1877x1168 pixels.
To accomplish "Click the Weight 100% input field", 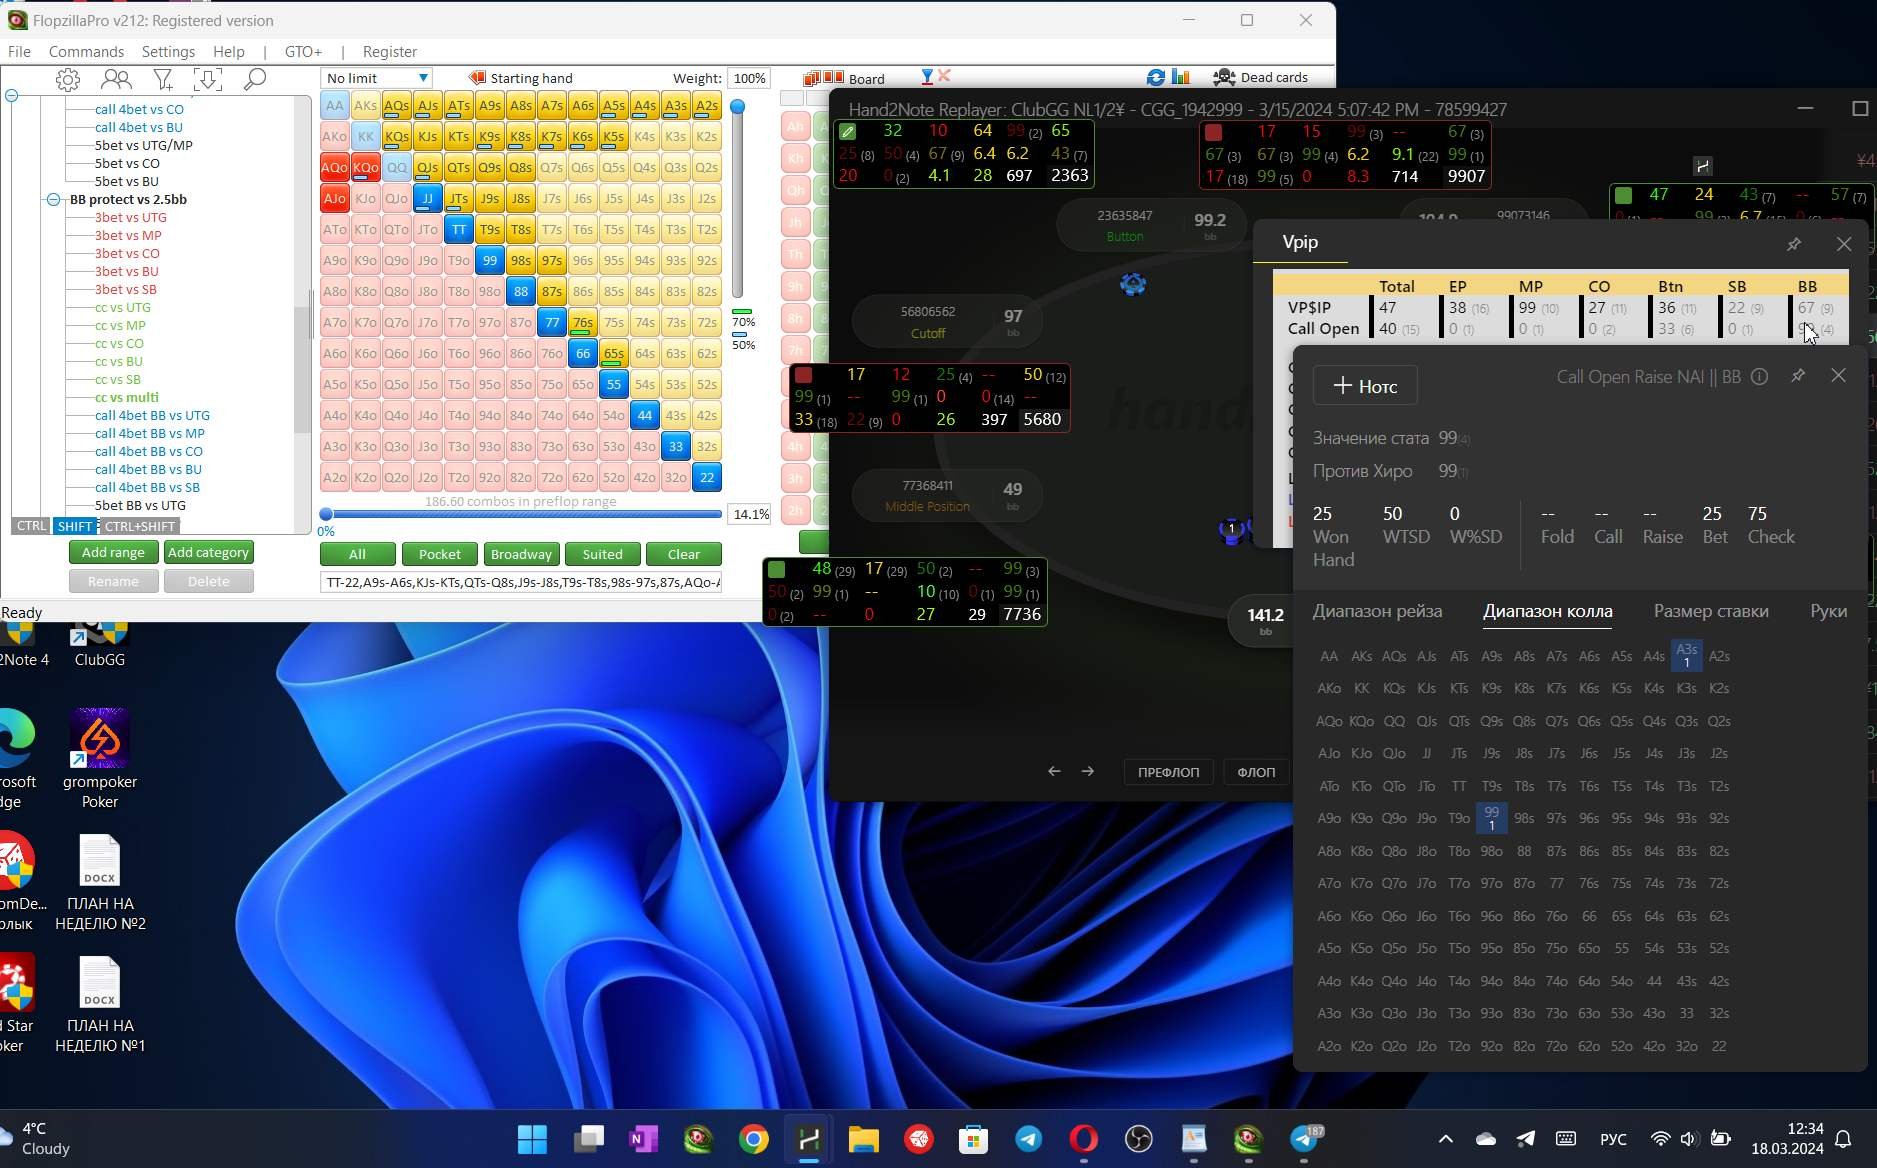I will tap(749, 78).
